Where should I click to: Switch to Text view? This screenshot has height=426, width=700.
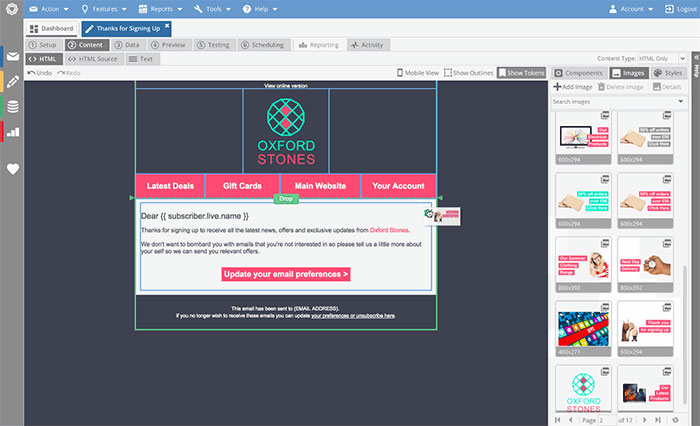[142, 58]
